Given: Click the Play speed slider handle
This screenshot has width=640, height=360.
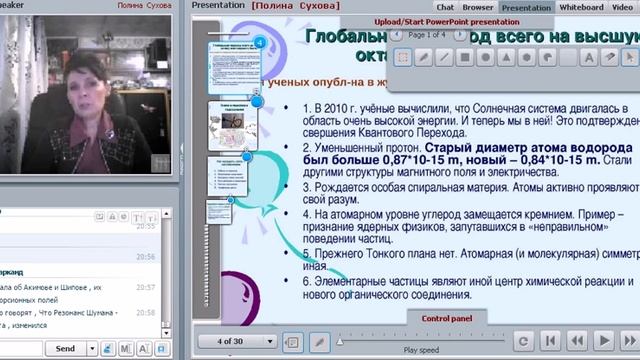Looking at the screenshot, I should pos(340,342).
